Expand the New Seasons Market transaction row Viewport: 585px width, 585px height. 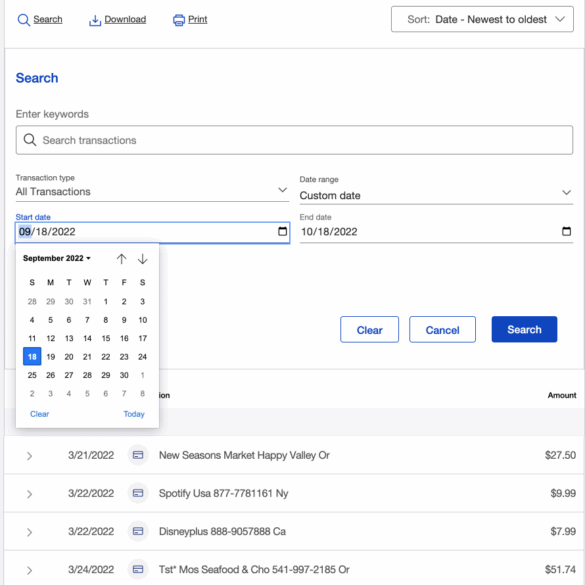tap(29, 456)
